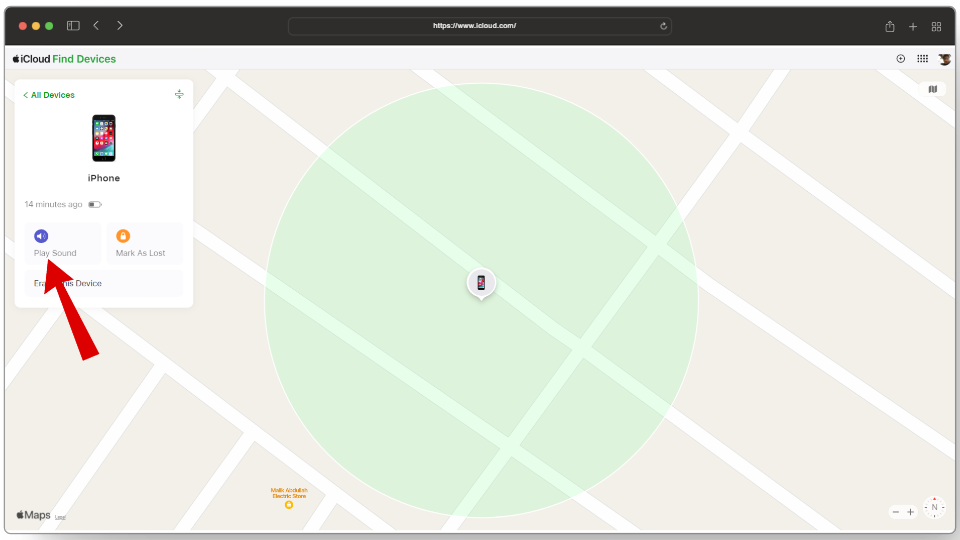Open the iCloud apps grid
The height and width of the screenshot is (540, 960).
922,59
